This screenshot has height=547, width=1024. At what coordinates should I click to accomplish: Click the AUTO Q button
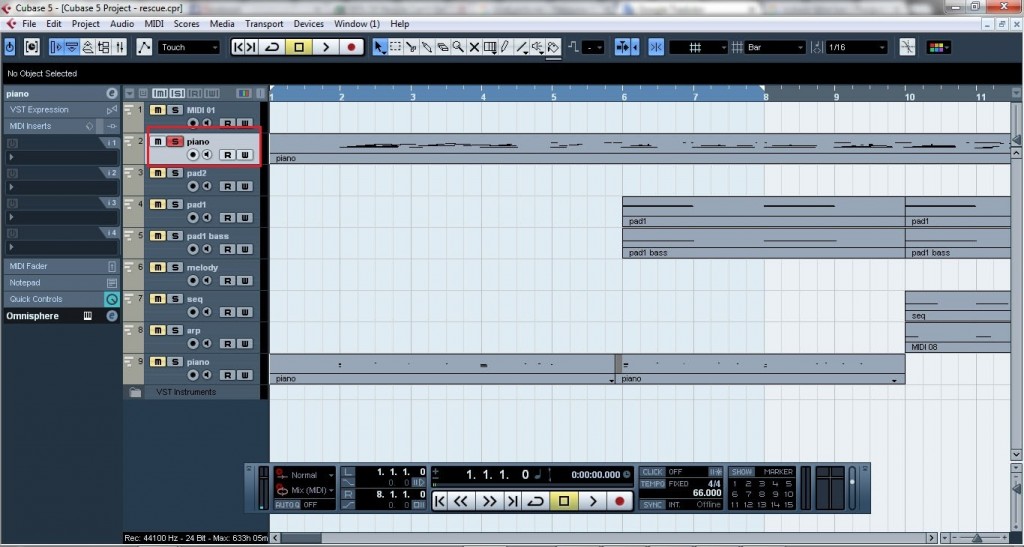point(287,505)
